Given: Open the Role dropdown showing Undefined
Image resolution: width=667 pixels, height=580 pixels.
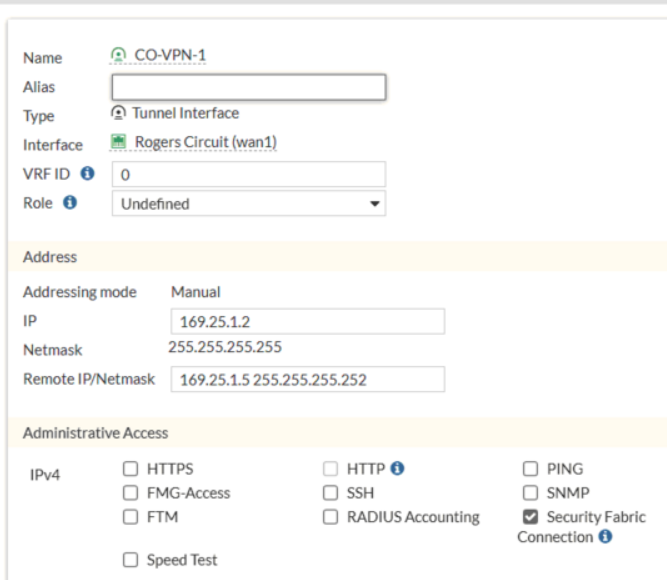Looking at the screenshot, I should tap(249, 203).
